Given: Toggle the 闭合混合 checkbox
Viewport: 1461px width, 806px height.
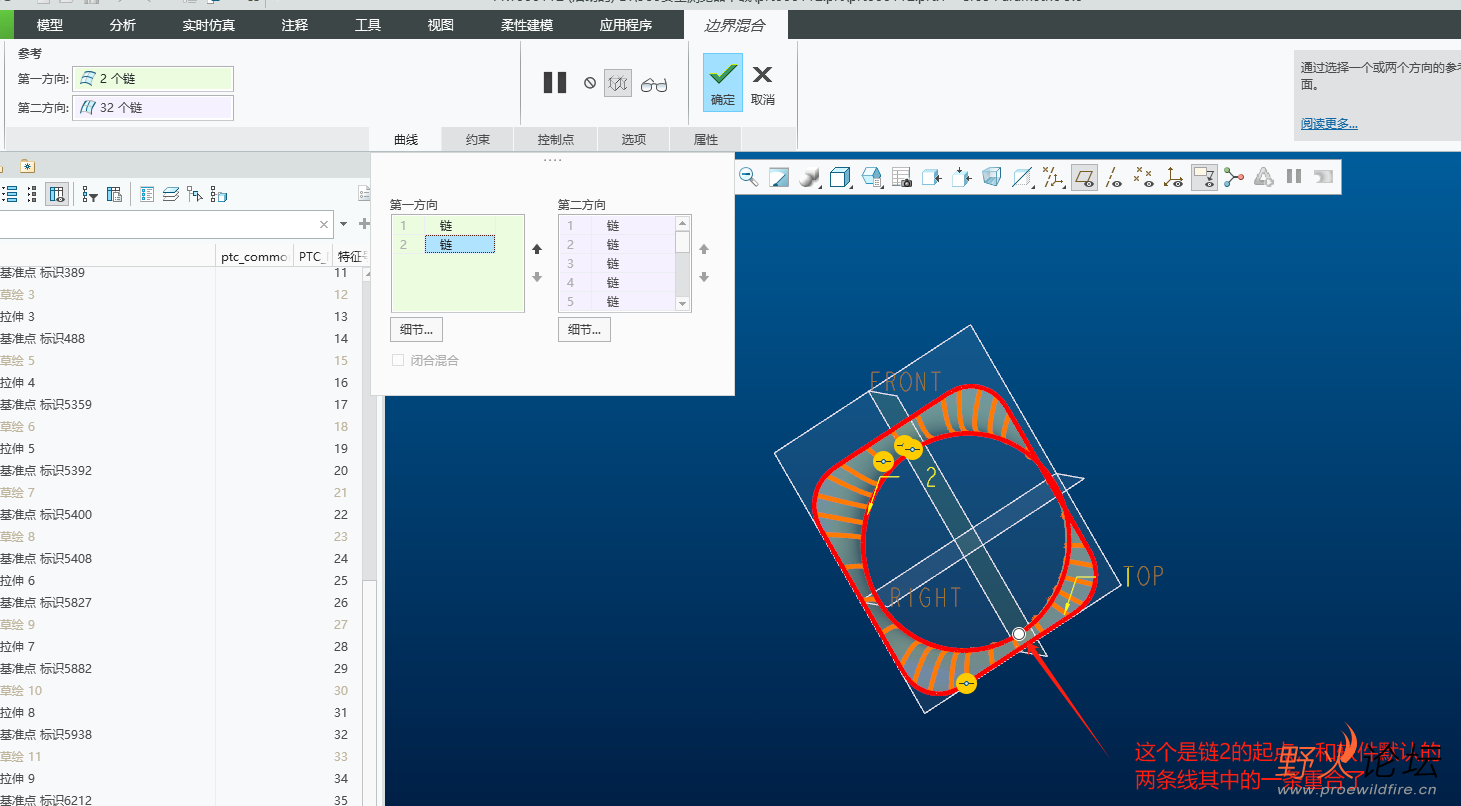Looking at the screenshot, I should coord(398,360).
